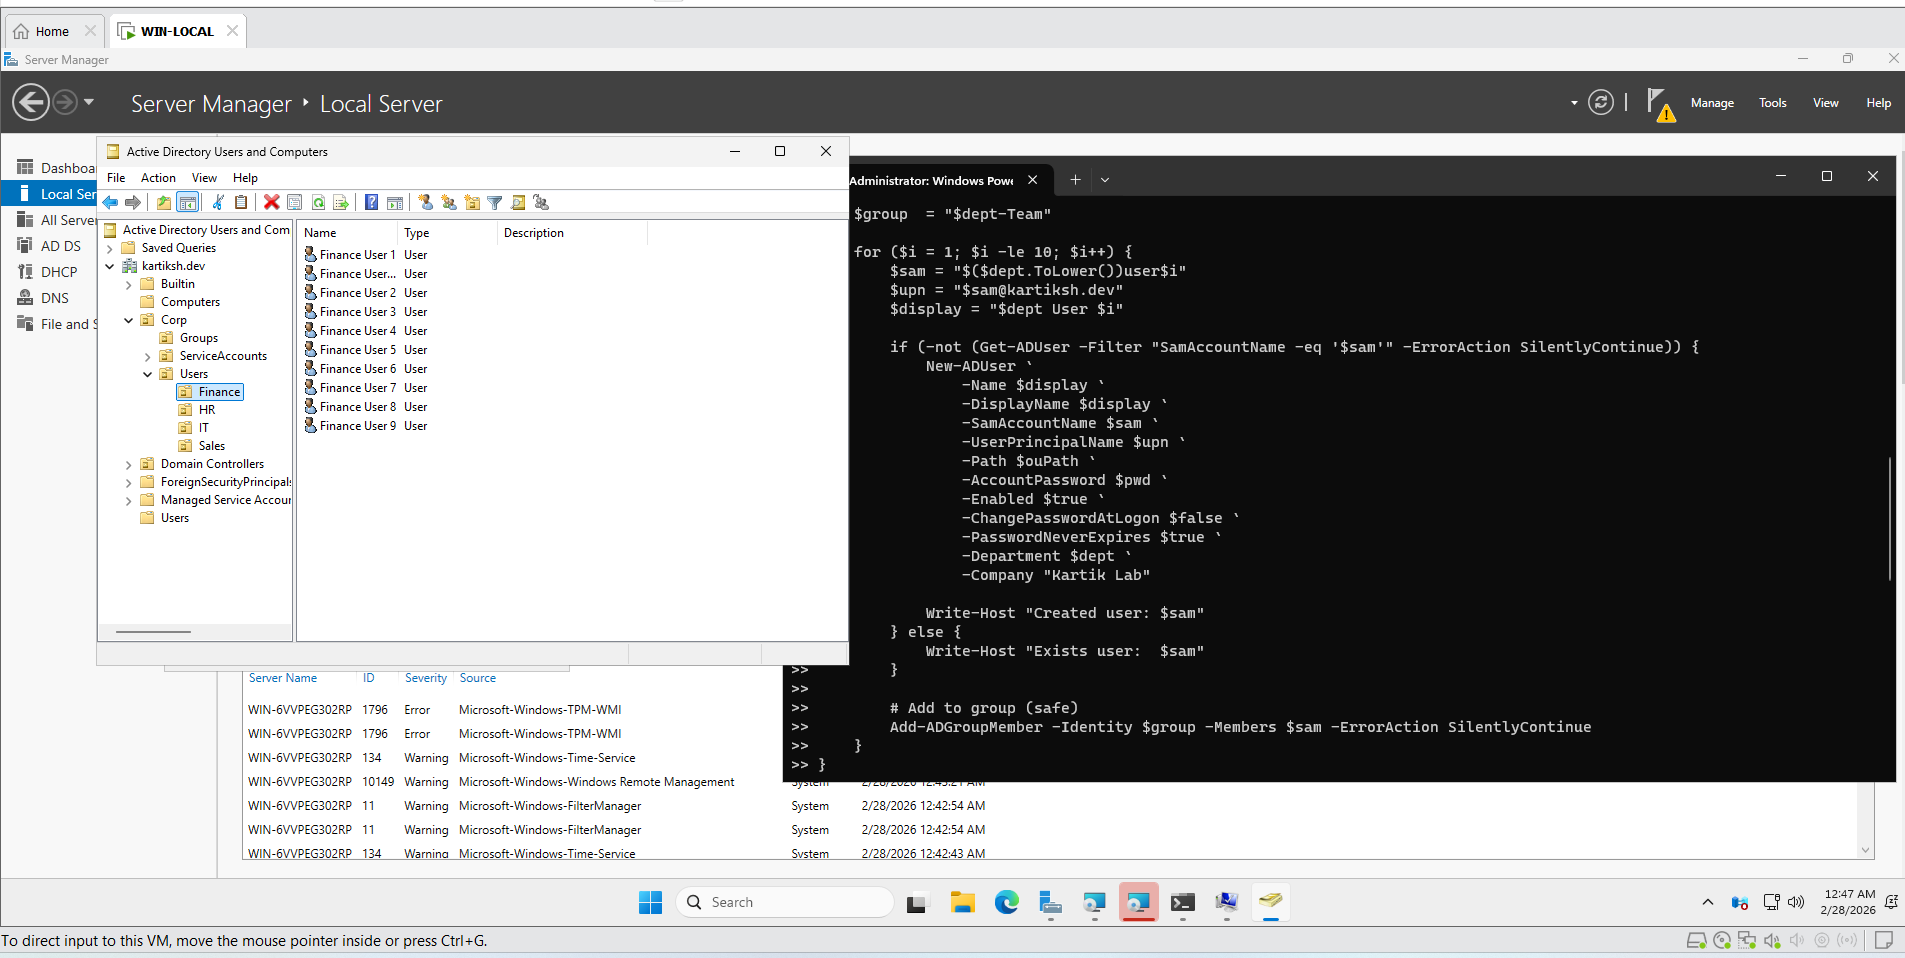Click Server Manager refresh icon
The height and width of the screenshot is (958, 1905).
tap(1601, 103)
